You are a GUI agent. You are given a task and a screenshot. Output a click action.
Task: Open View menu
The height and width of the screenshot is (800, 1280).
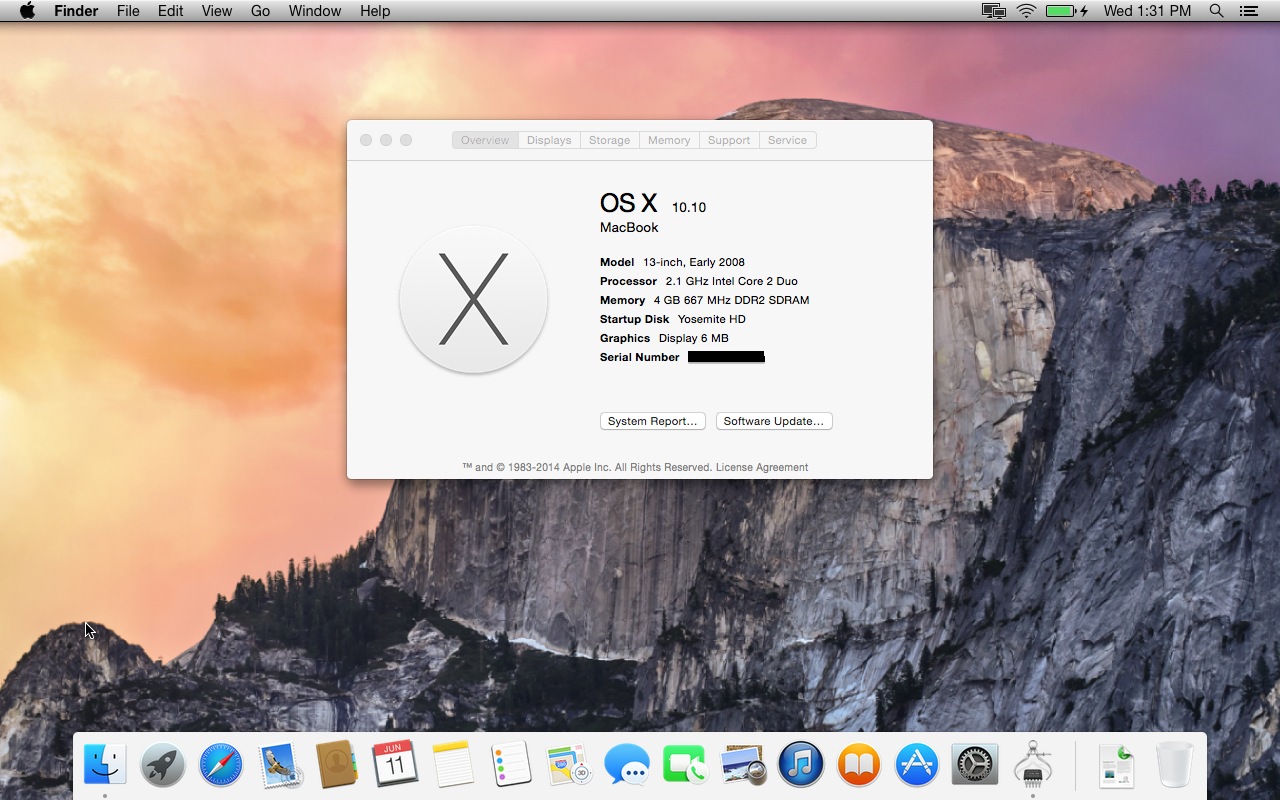coord(217,11)
